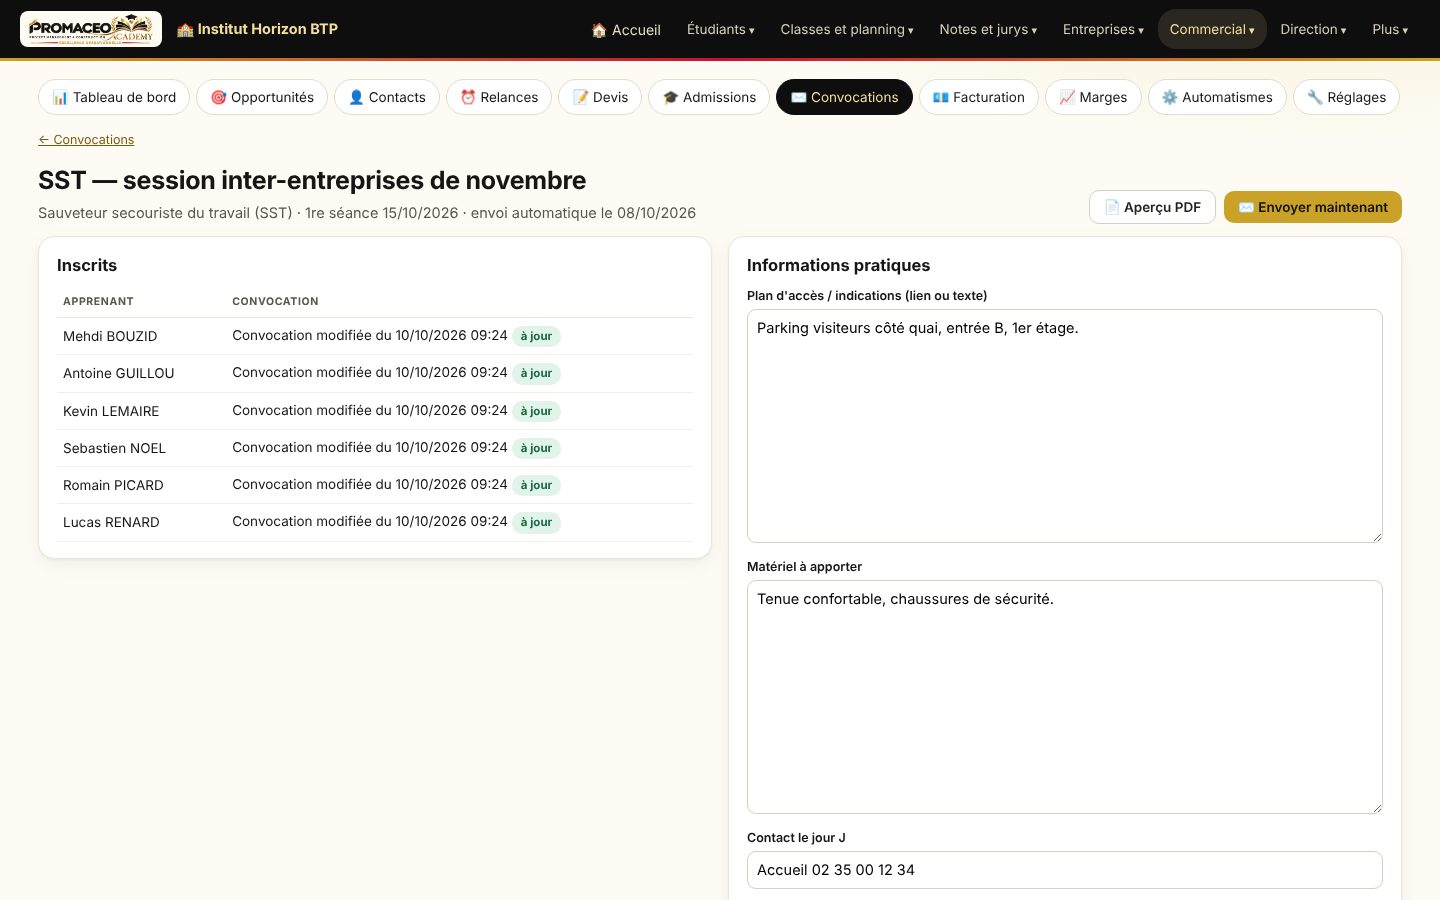Open the Réglages tab
Screen dimensions: 1440x900
tap(1346, 97)
